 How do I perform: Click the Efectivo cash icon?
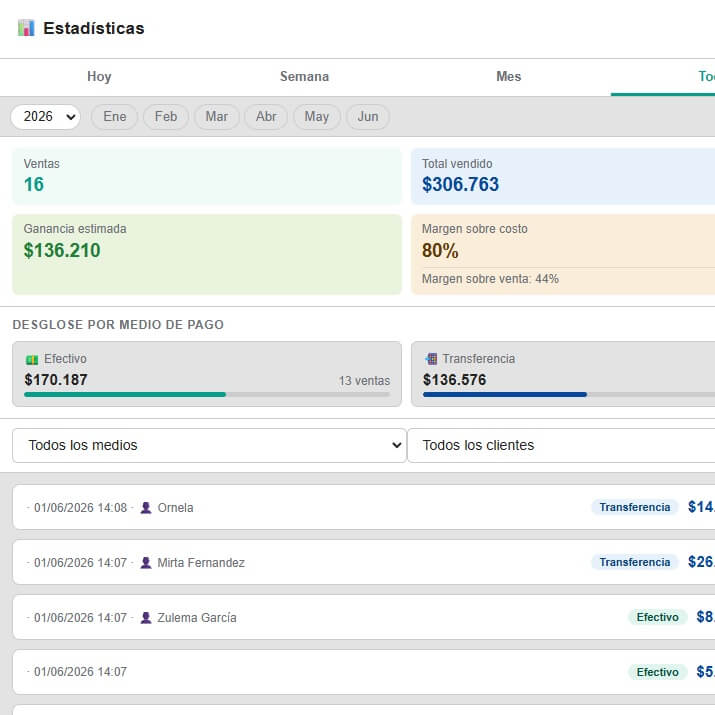pos(32,360)
